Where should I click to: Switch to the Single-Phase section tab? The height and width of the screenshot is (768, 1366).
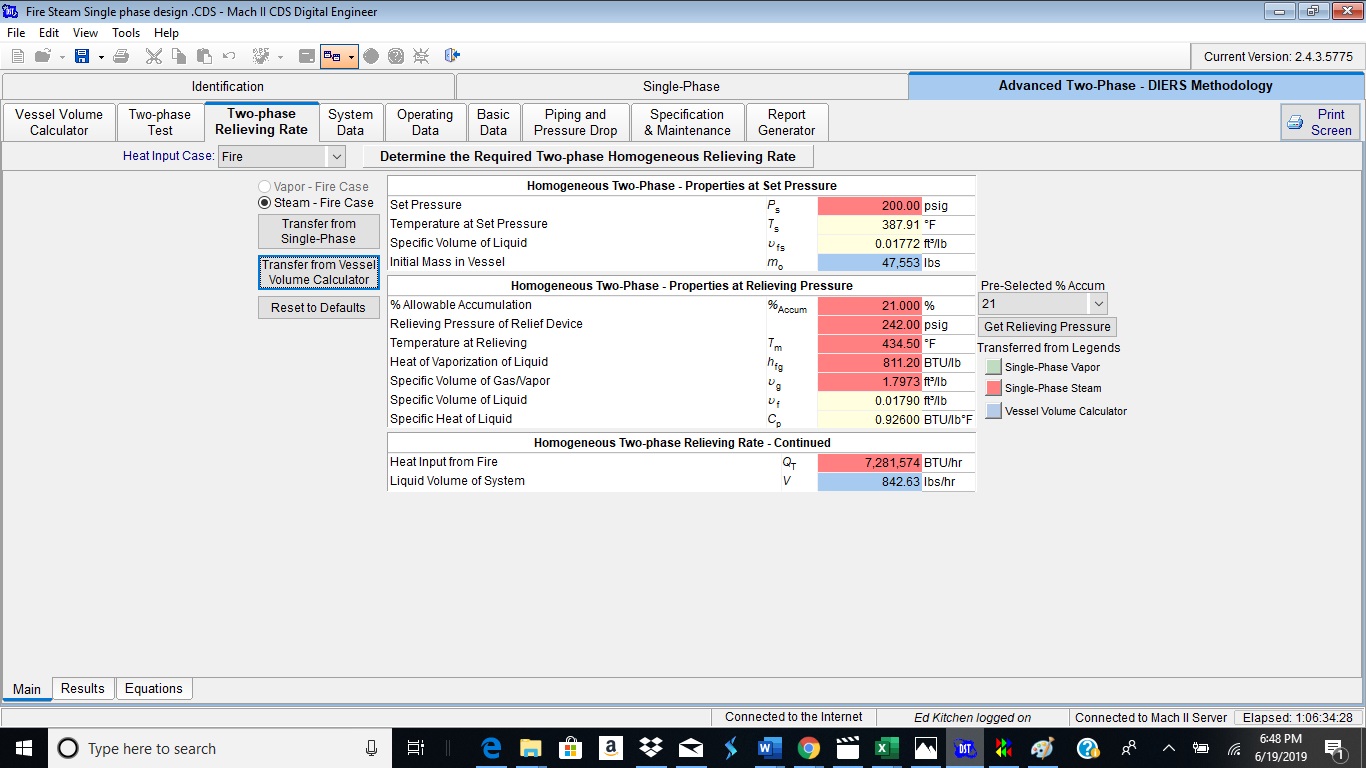point(681,86)
